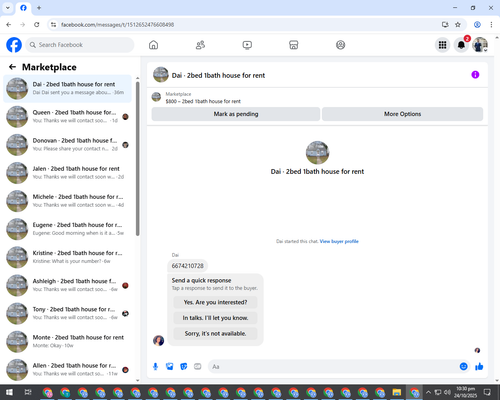Open the conversation with Ashleigh

67,285
